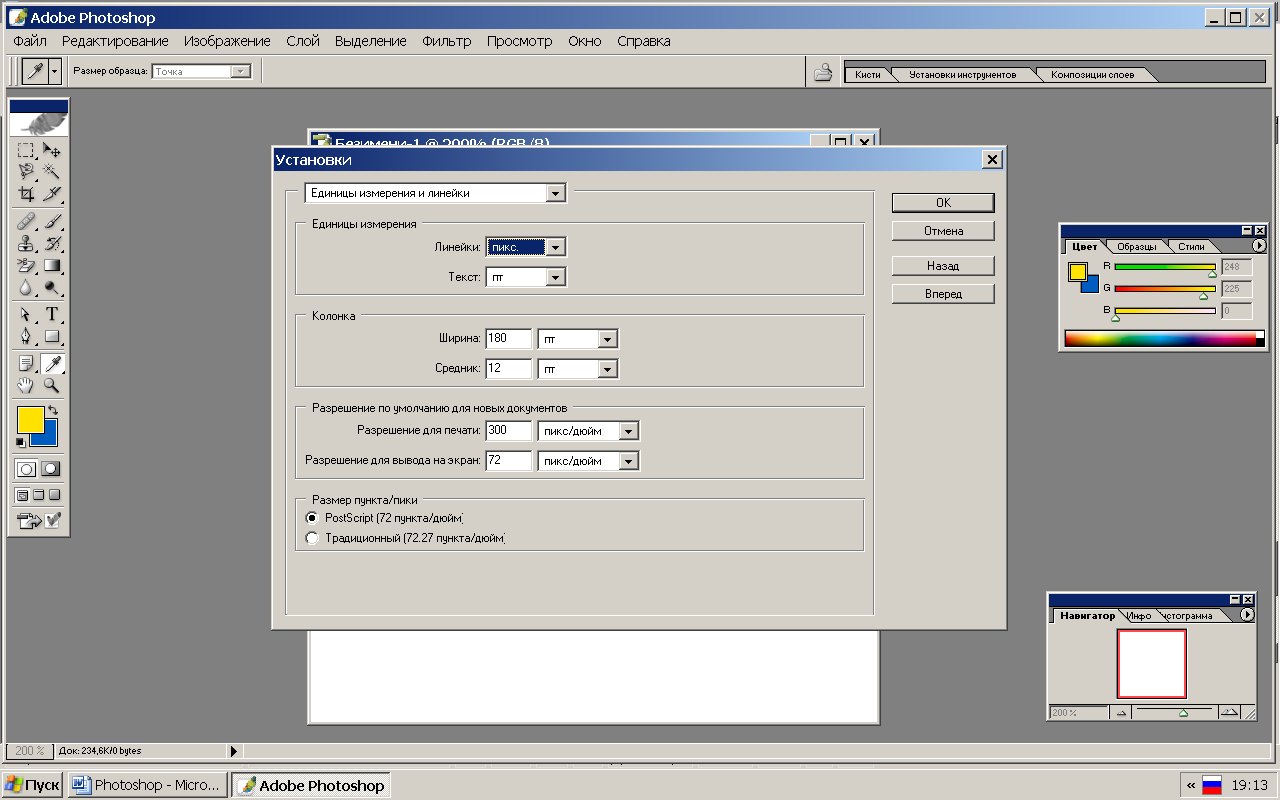Open the Фильтр menu

pos(447,41)
